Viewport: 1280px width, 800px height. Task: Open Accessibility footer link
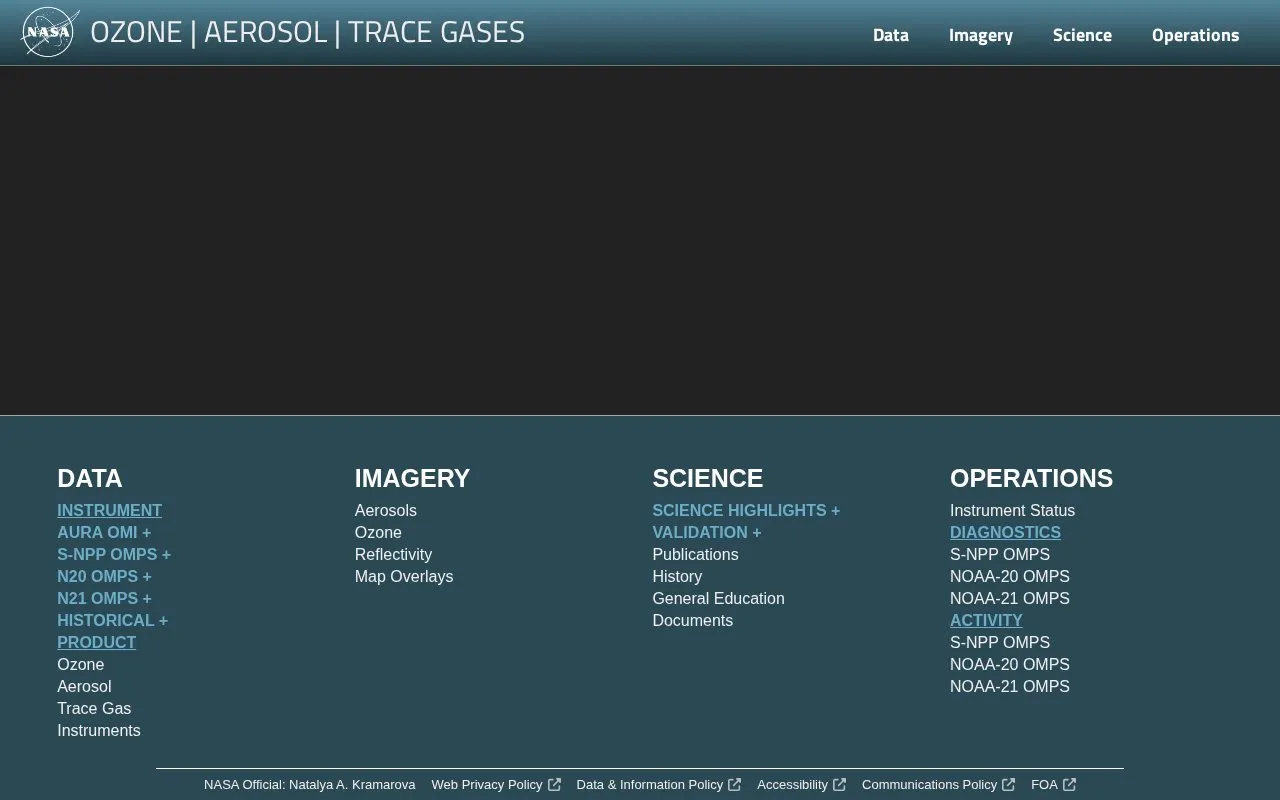click(x=801, y=785)
